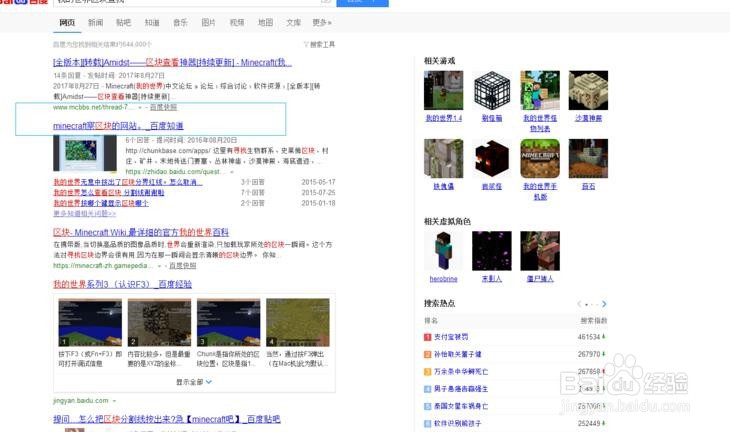Open the 我的世界手机版 text link
Viewport: 730px width, 432px height.
pos(540,191)
